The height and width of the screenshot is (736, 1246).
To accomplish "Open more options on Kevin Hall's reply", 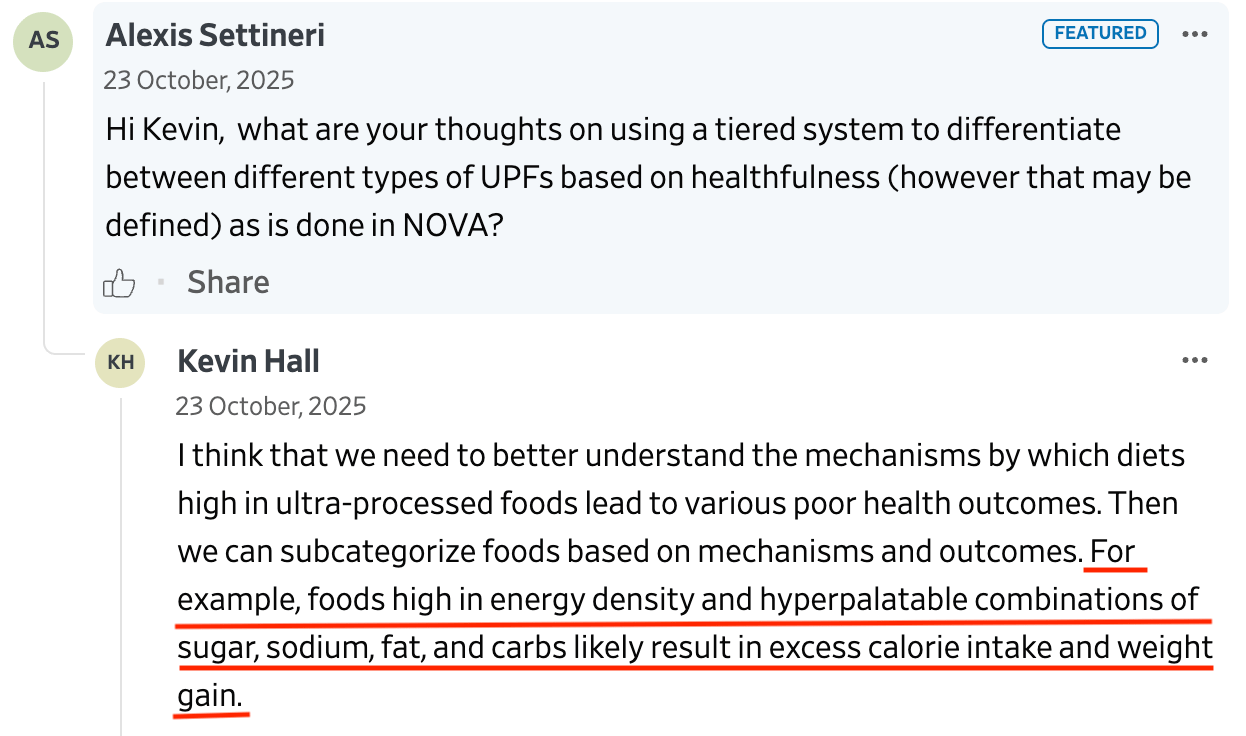I will click(1195, 361).
